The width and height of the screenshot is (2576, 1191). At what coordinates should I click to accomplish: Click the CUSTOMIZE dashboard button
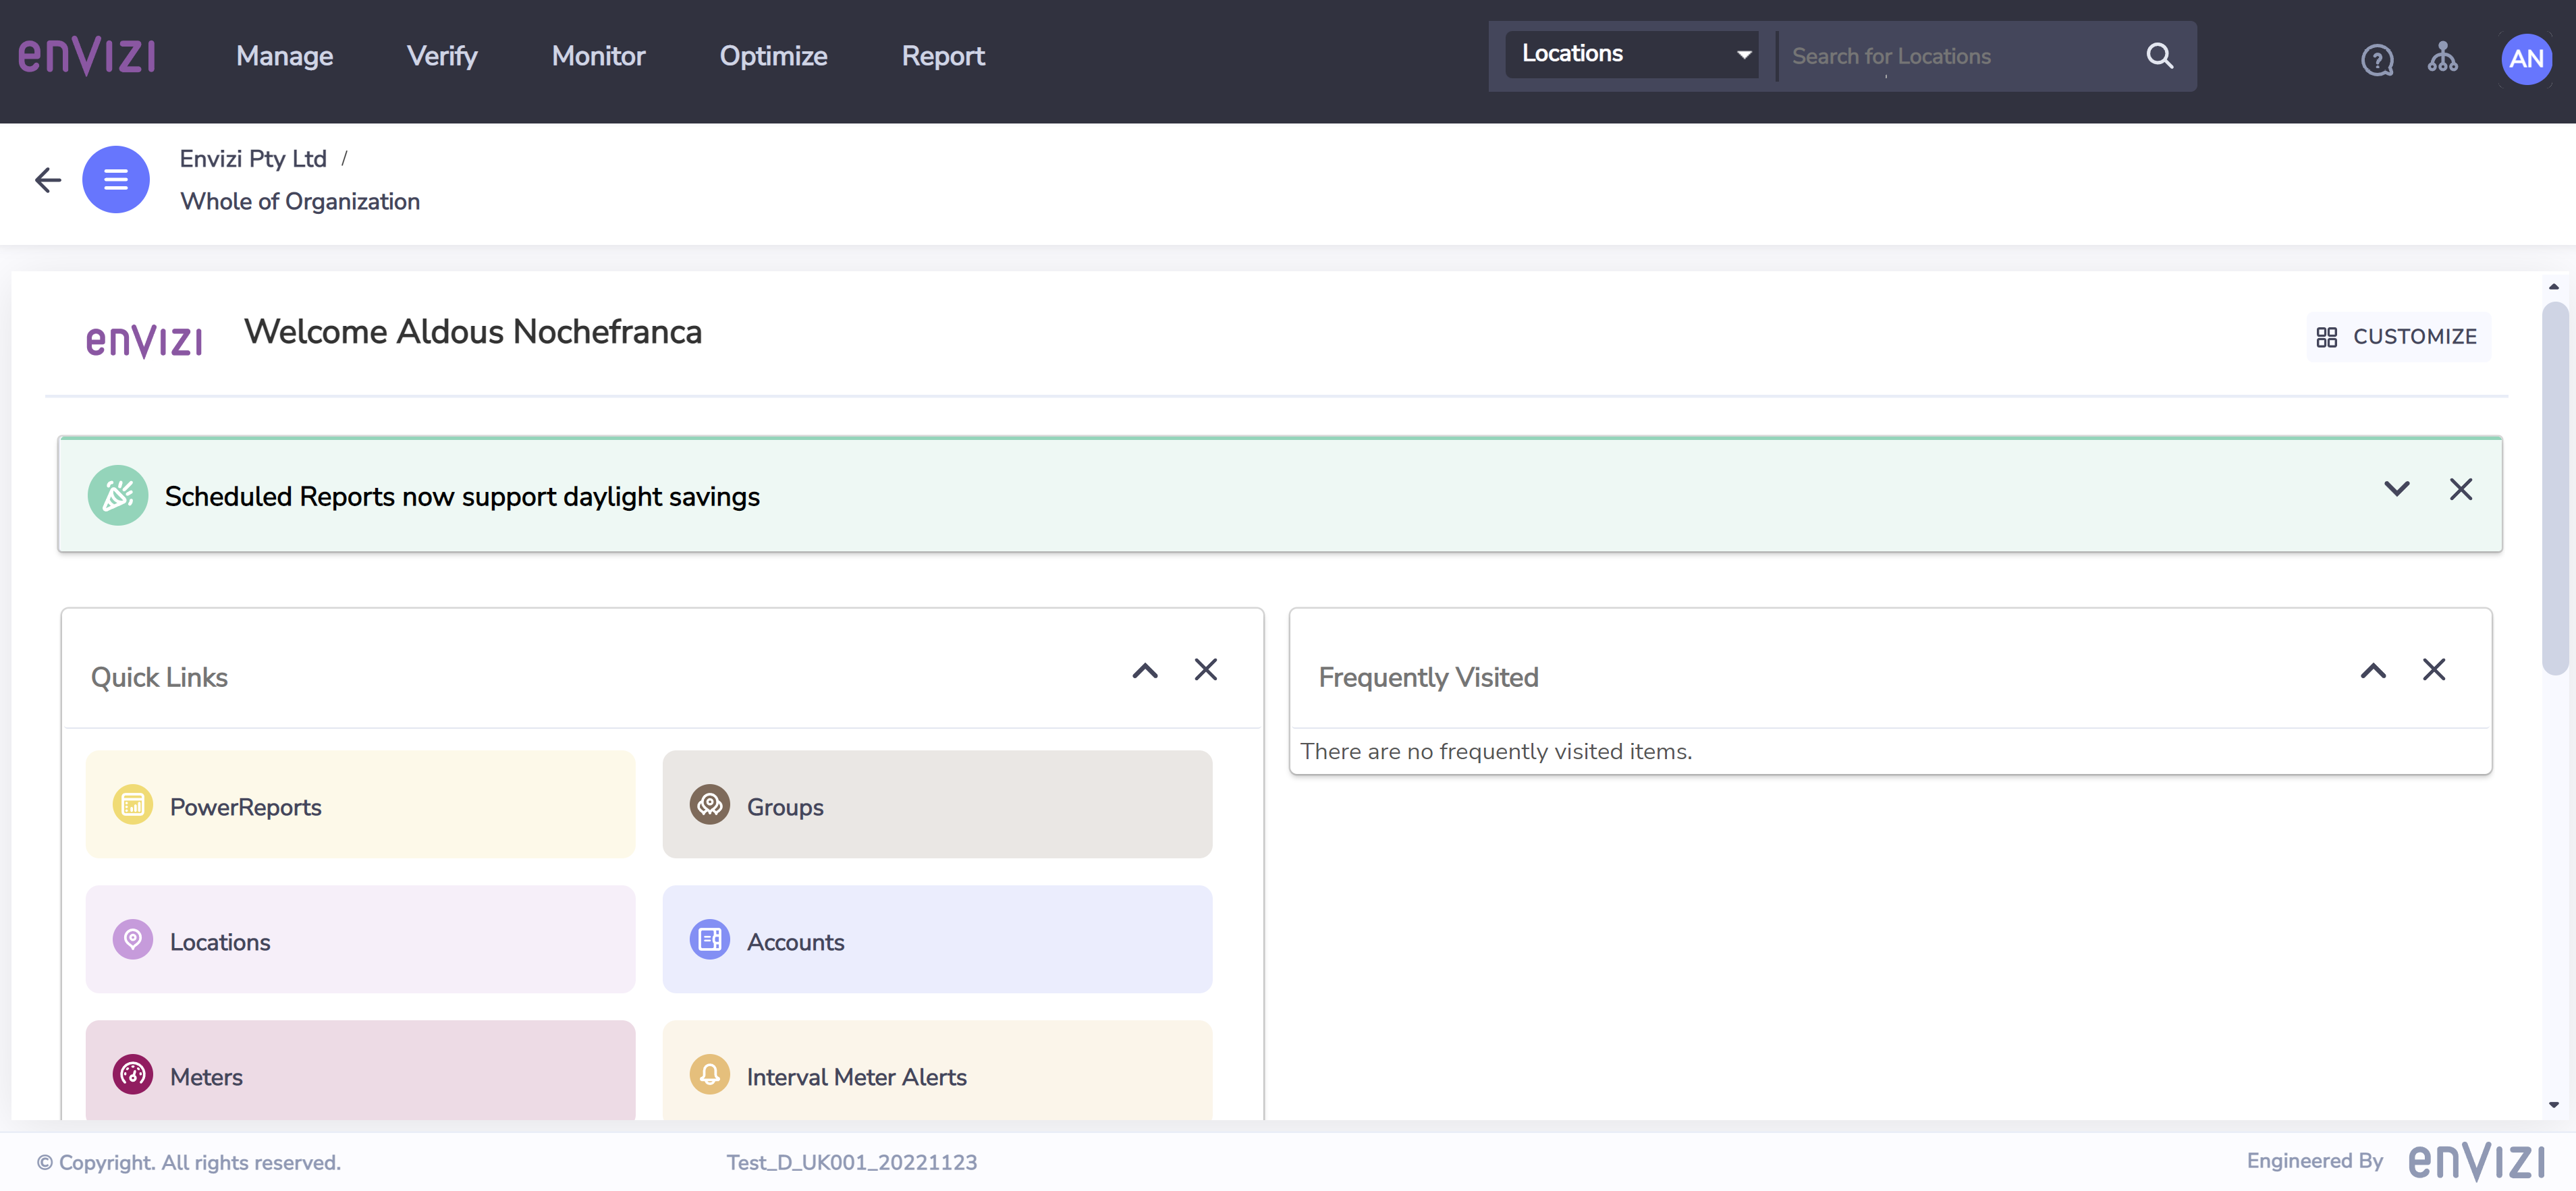(2397, 337)
